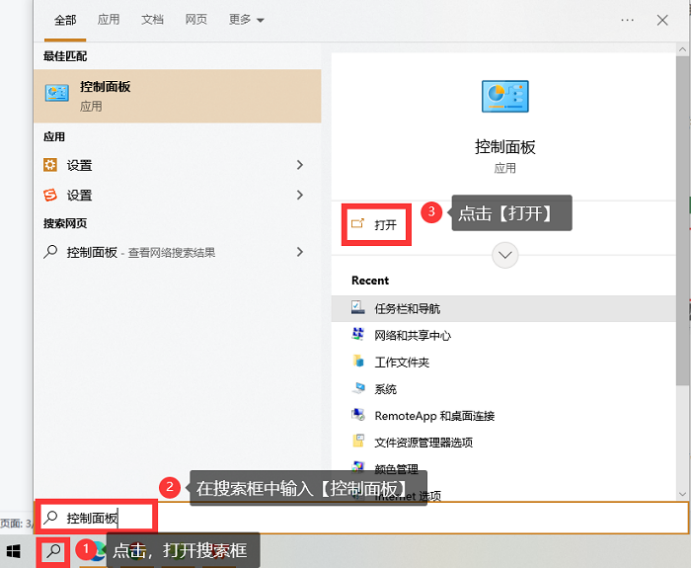Click the Work Folders icon
This screenshot has width=692, height=568.
pyautogui.click(x=358, y=361)
